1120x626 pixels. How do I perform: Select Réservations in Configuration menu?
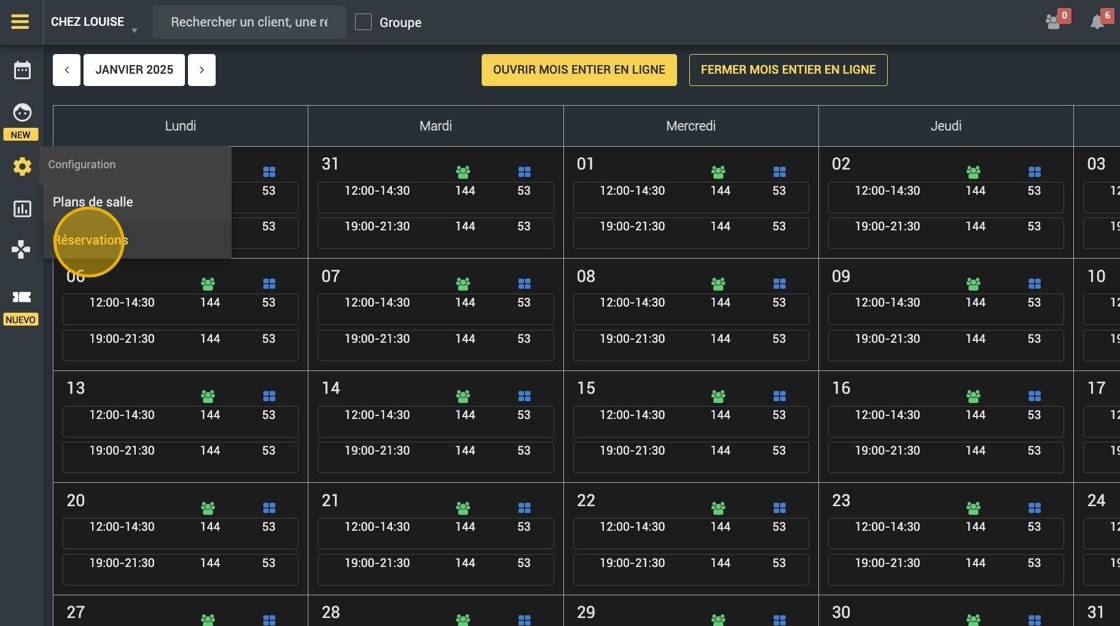(91, 240)
